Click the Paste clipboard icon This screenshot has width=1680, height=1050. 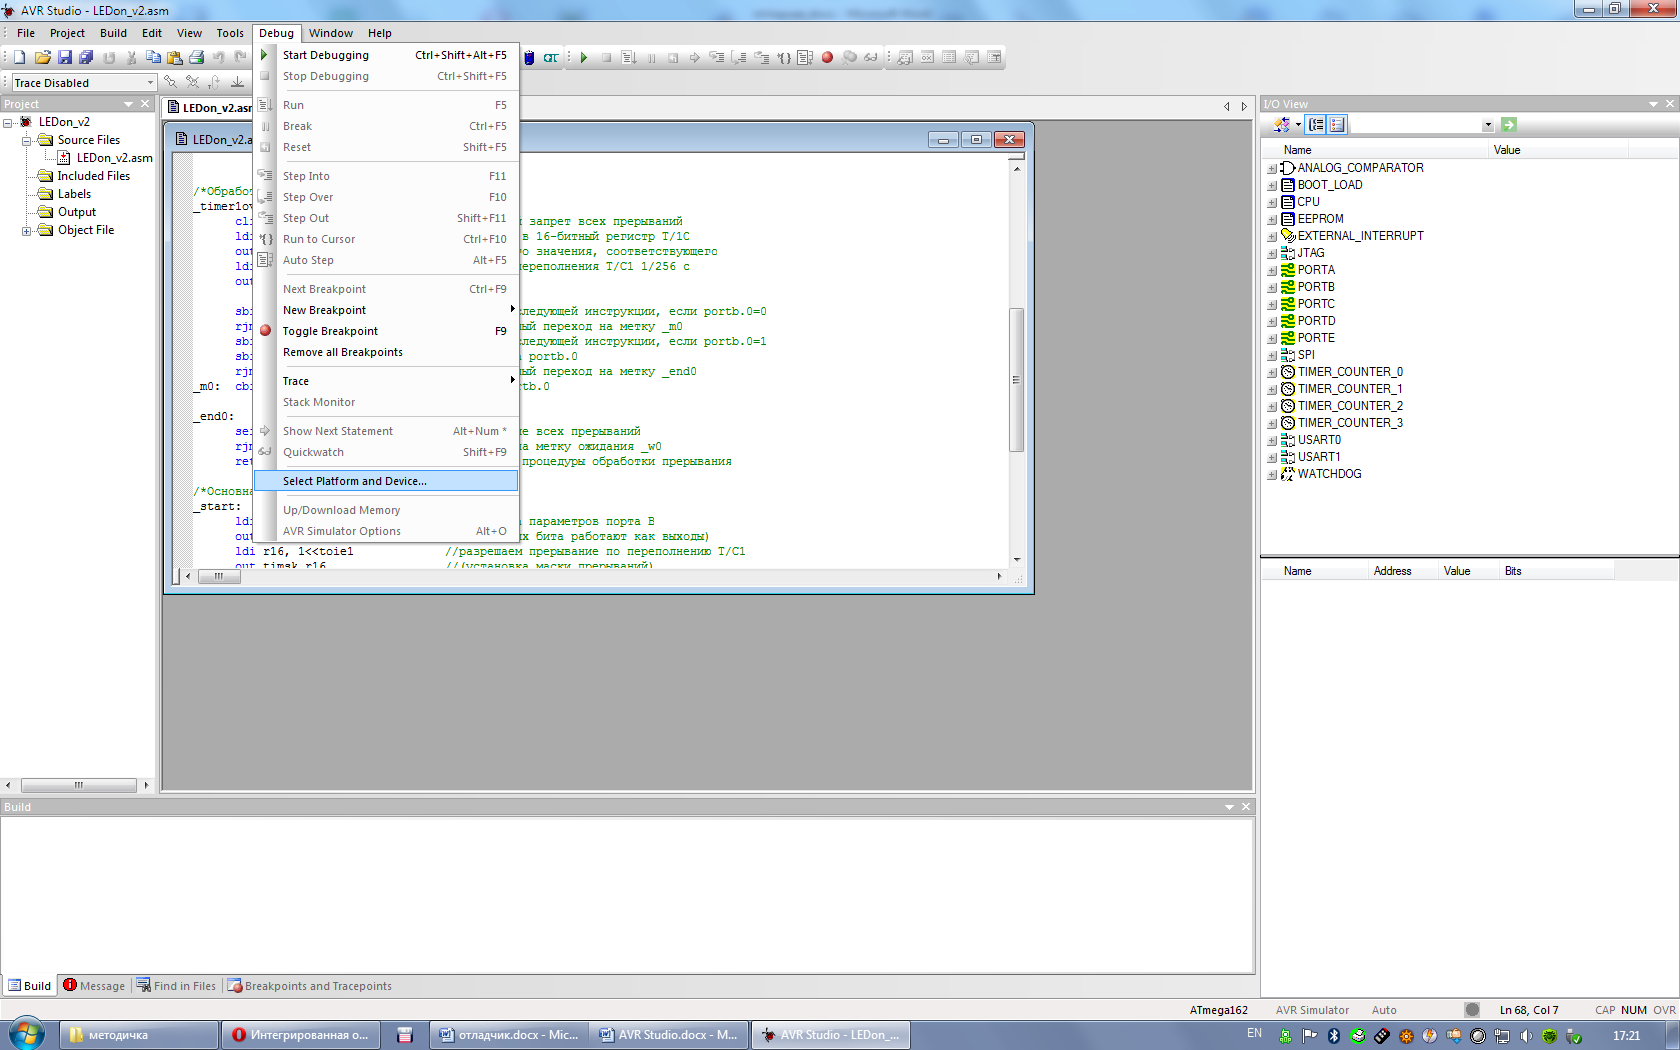pyautogui.click(x=175, y=58)
